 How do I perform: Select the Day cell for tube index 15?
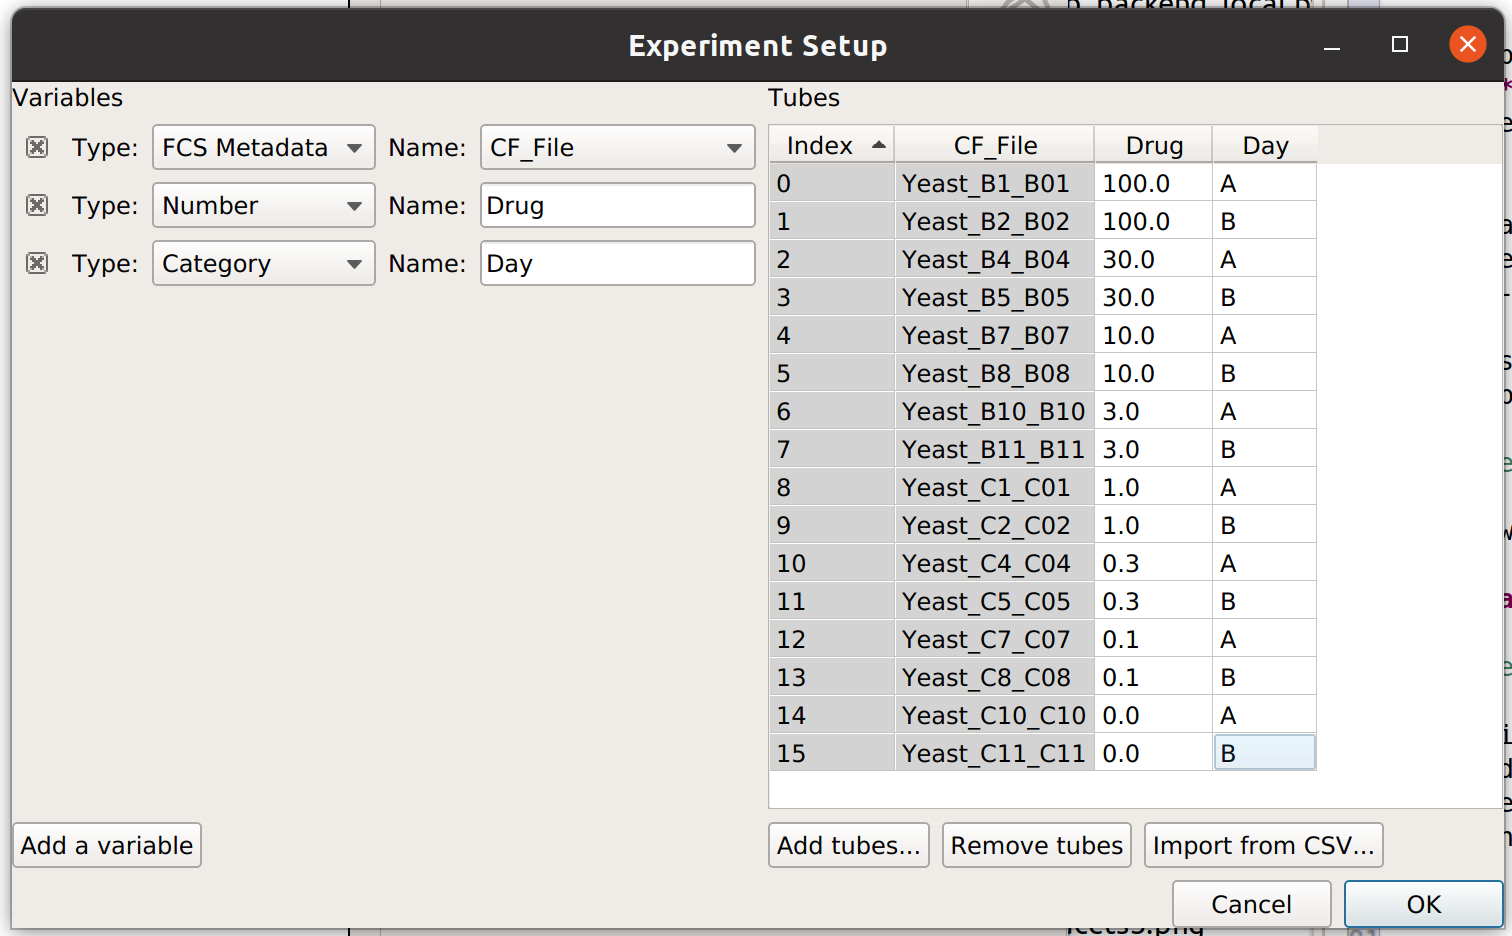pos(1265,753)
